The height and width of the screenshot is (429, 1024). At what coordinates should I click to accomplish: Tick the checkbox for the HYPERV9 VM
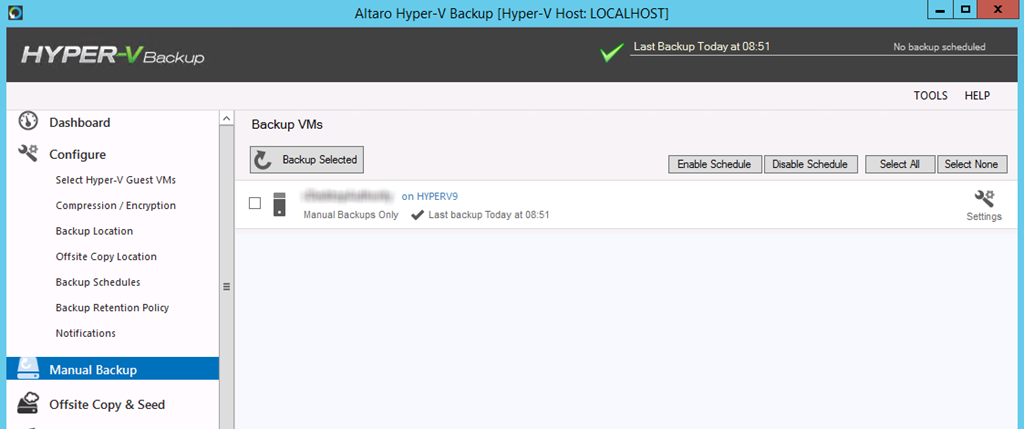tap(255, 203)
